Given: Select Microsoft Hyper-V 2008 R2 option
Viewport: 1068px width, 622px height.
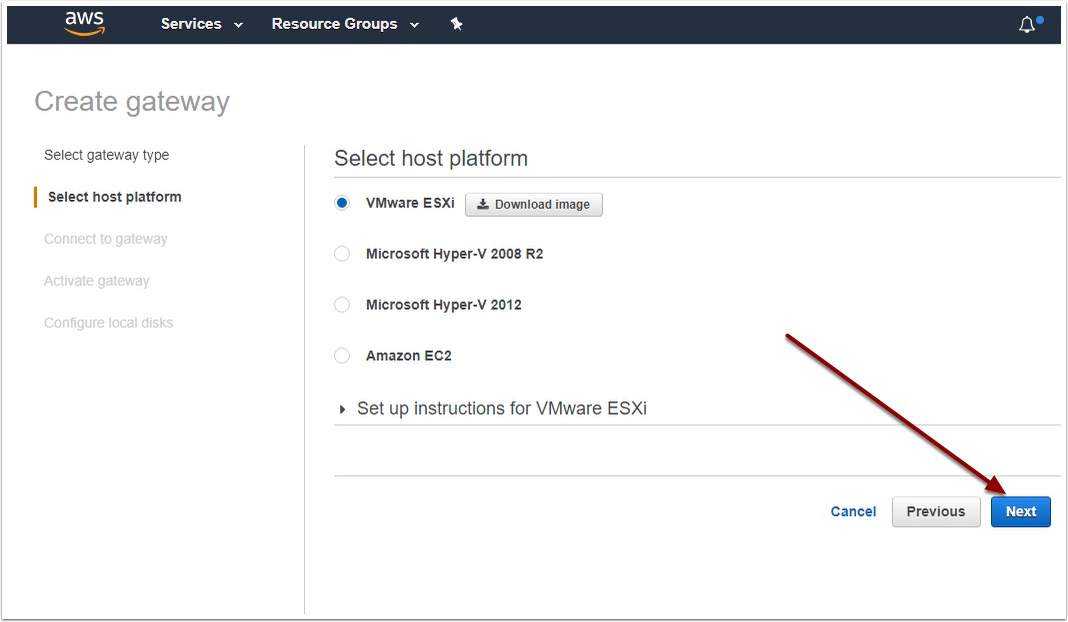Looking at the screenshot, I should click(x=342, y=254).
